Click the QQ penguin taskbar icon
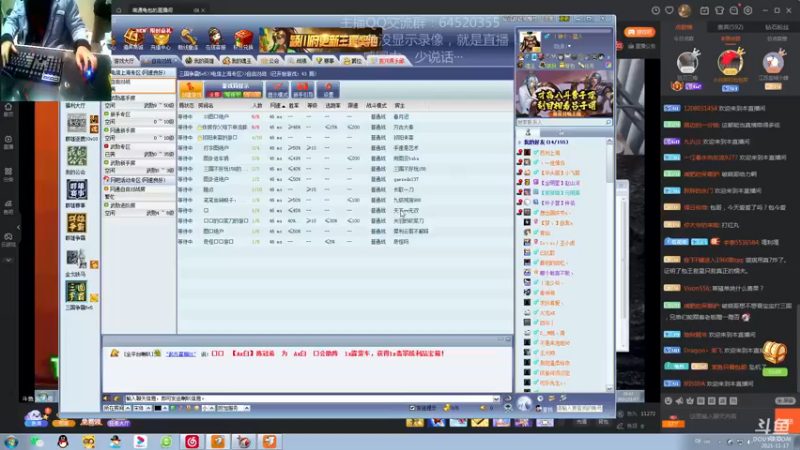Screen dimensions: 800x450 [x=63, y=441]
